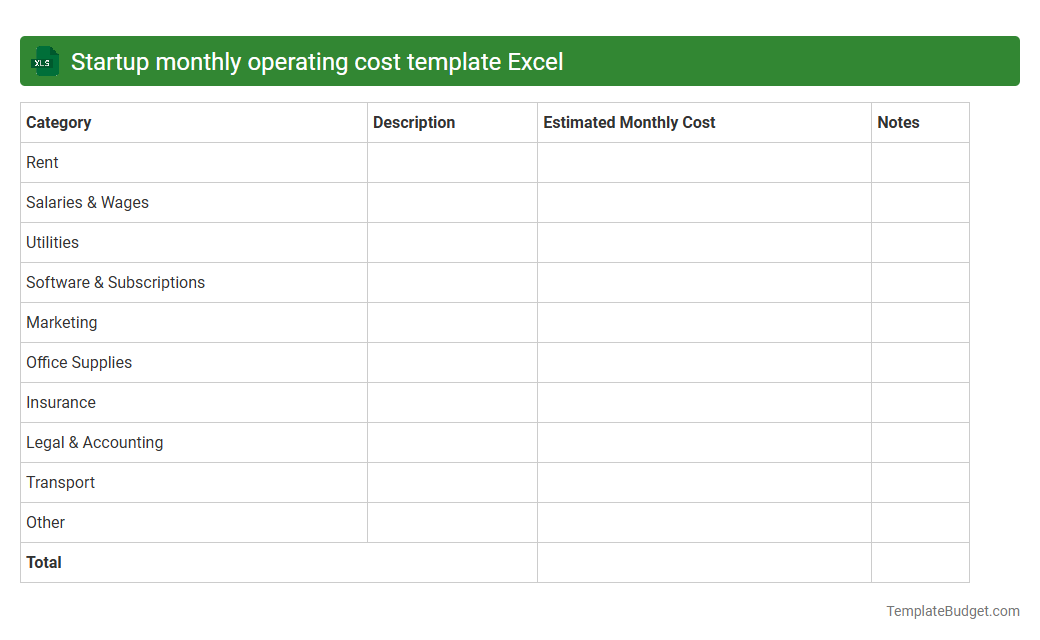This screenshot has width=1040, height=640.
Task: Click the Category column header
Action: coord(58,122)
